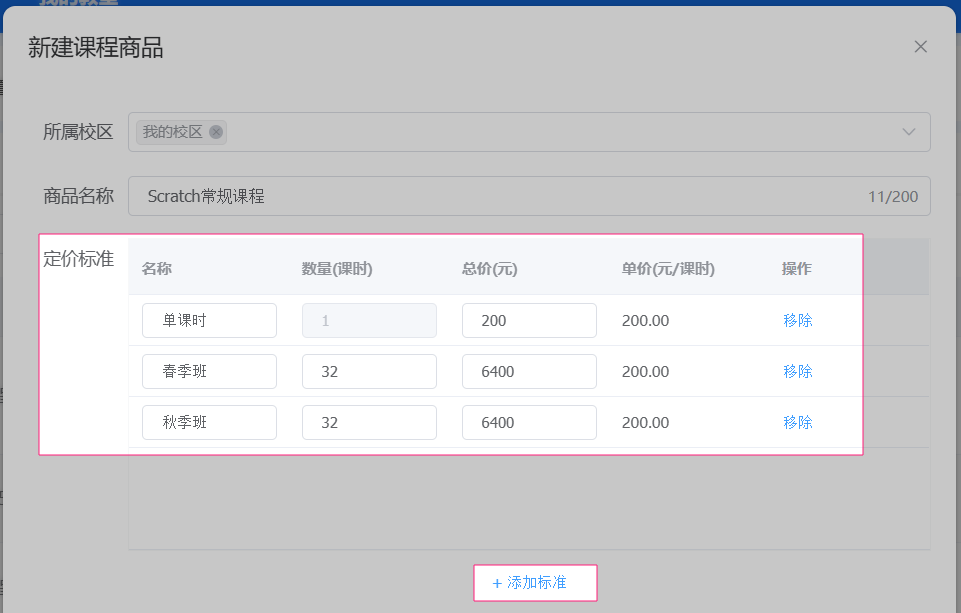Viewport: 961px width, 613px height.
Task: Click the 名称 column header
Action: [156, 268]
